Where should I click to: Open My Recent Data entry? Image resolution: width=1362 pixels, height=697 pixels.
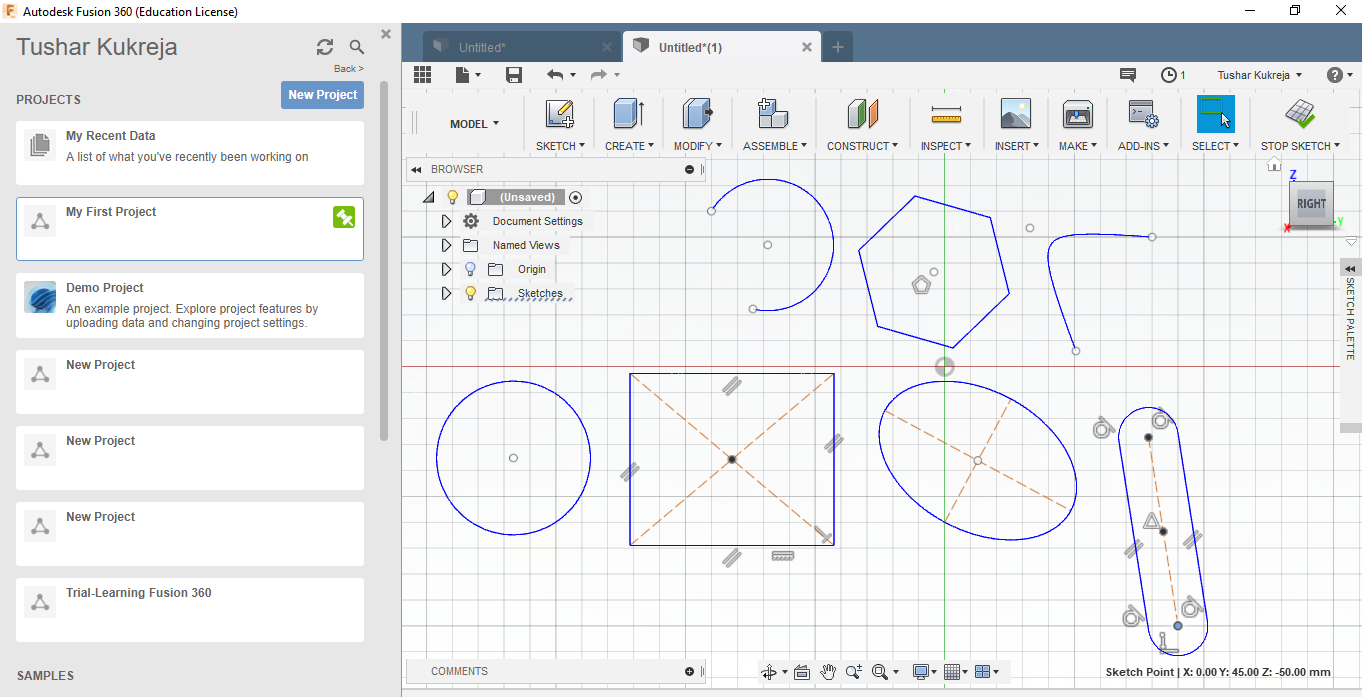click(x=190, y=153)
